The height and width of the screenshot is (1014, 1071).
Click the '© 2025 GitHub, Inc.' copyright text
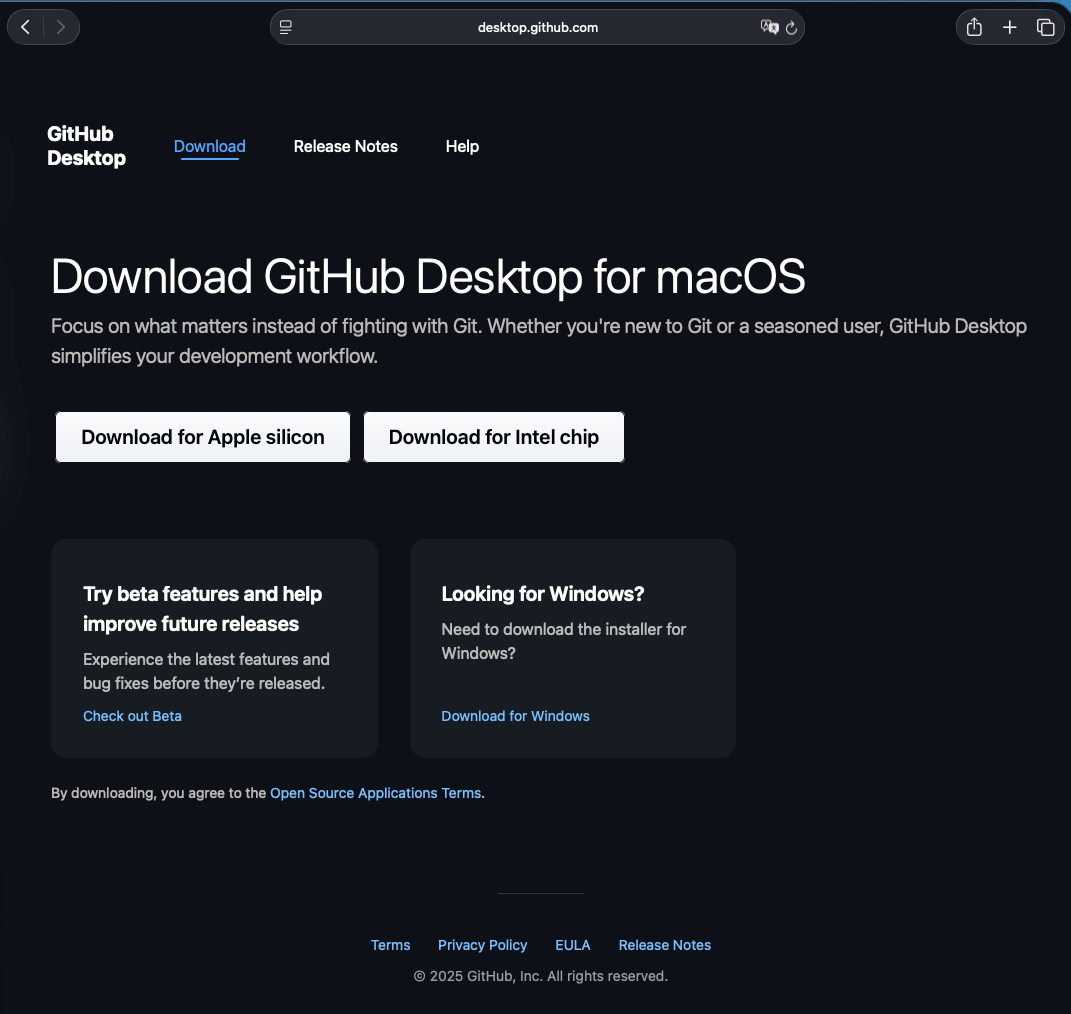pos(540,976)
